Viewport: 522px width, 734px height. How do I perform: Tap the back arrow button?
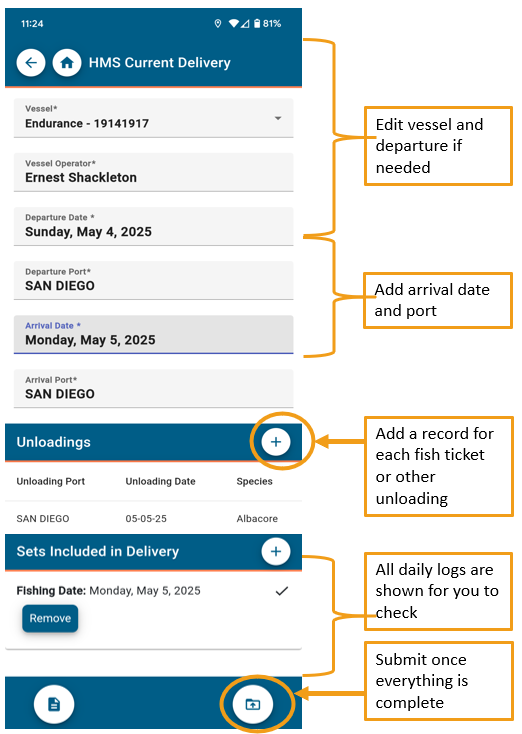point(31,63)
